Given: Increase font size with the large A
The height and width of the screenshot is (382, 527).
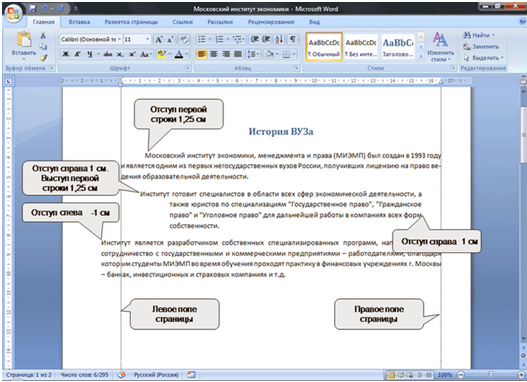Looking at the screenshot, I should point(159,40).
